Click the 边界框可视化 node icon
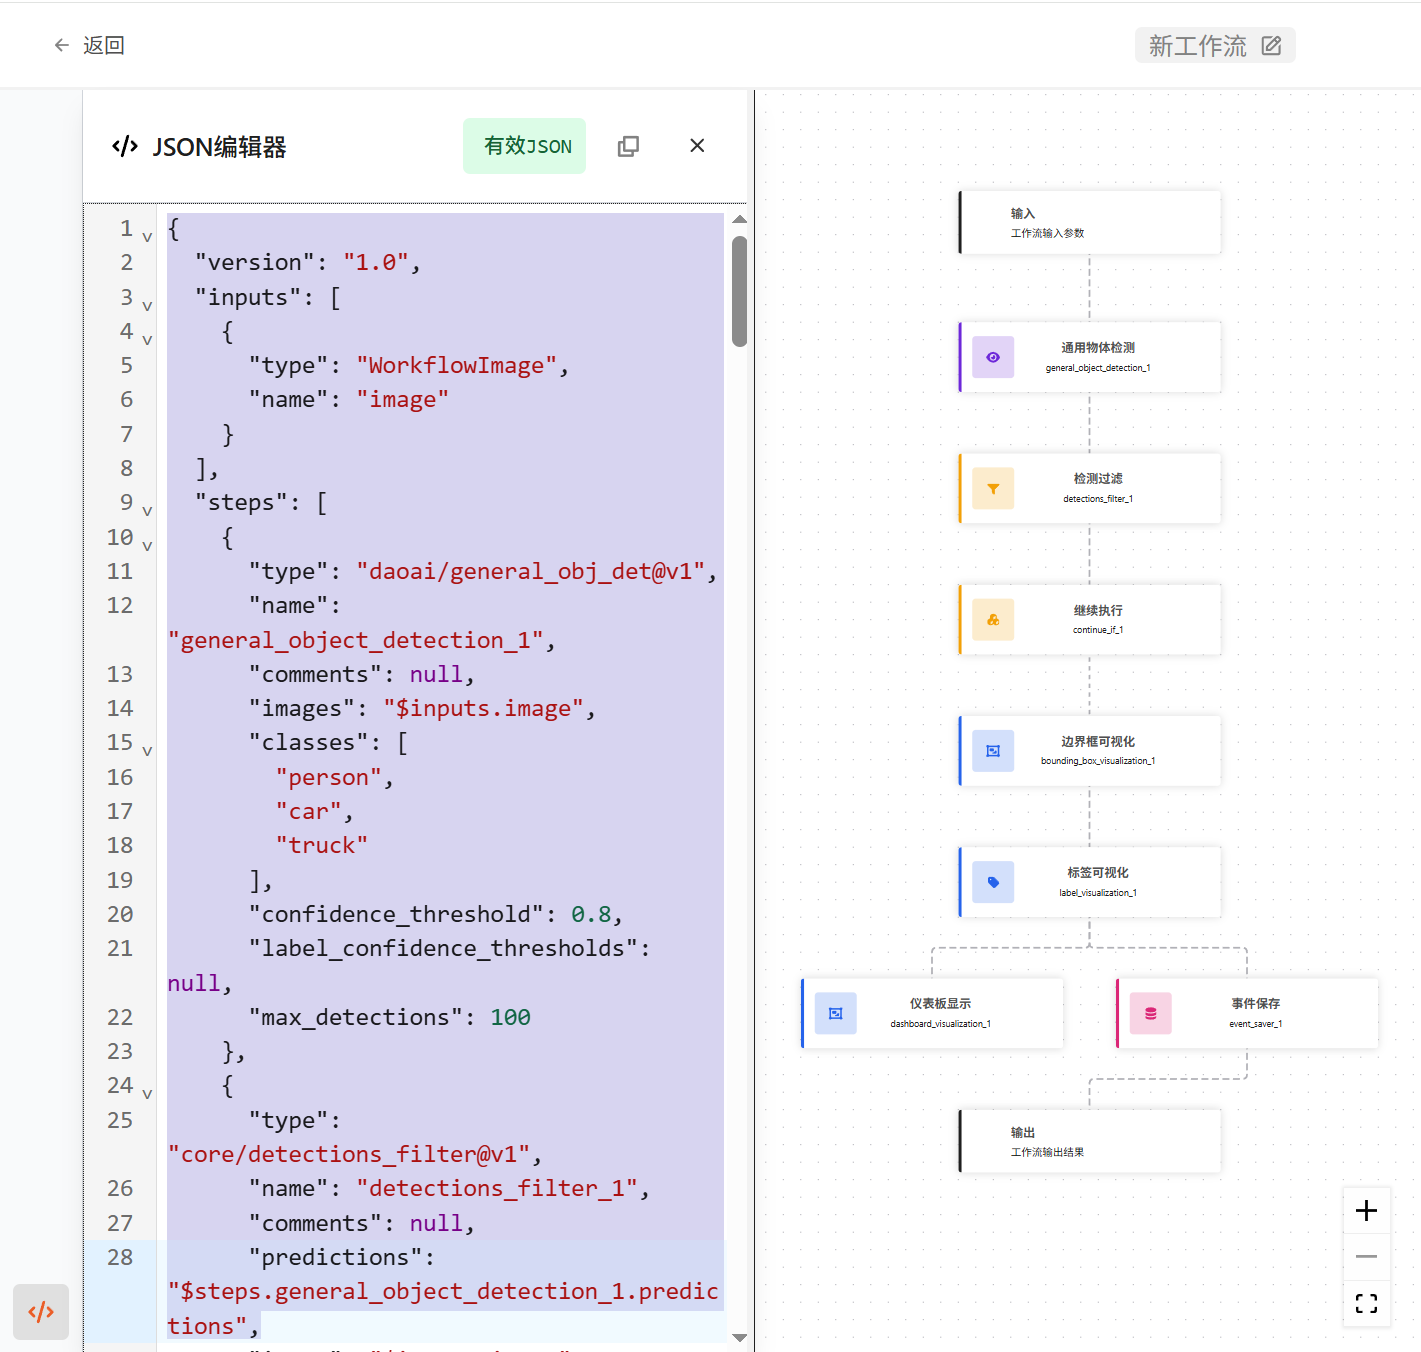Viewport: 1421px width, 1352px height. [x=992, y=751]
